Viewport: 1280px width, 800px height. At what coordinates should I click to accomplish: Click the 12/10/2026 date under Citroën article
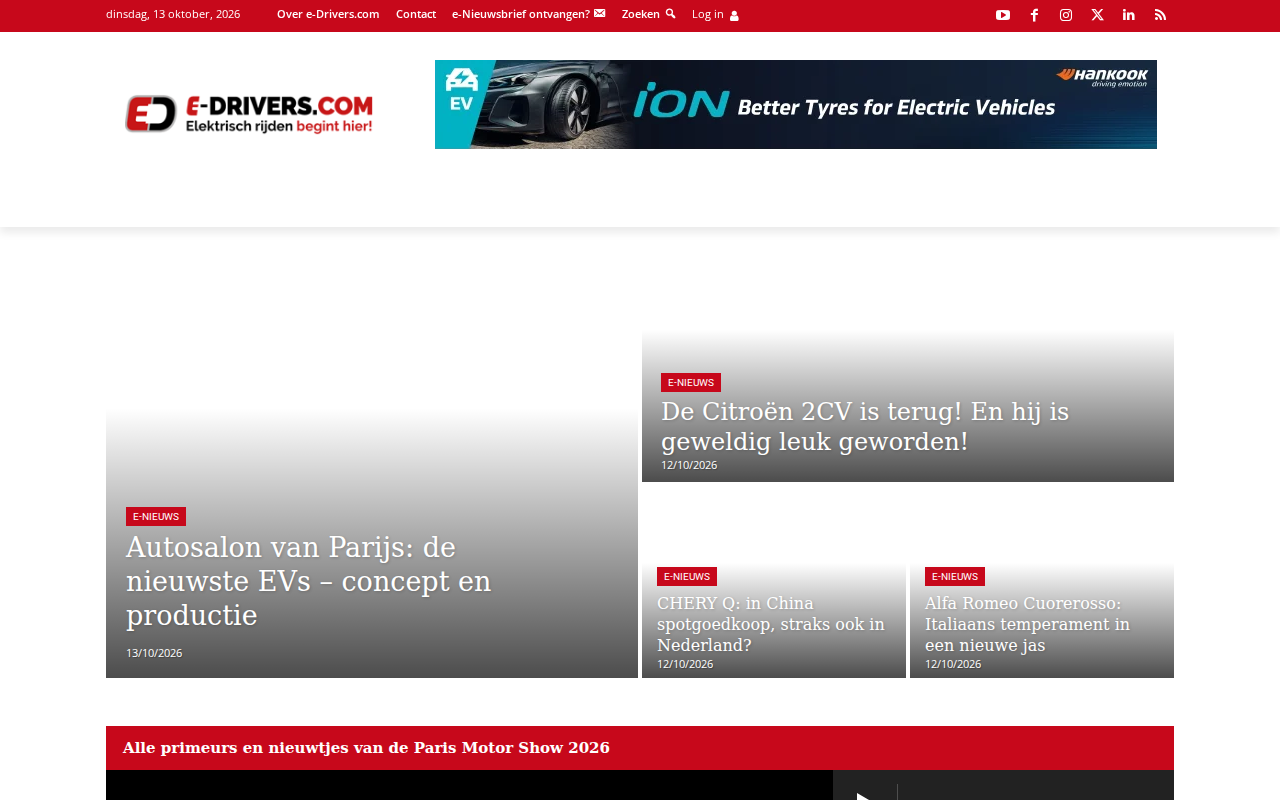(x=689, y=465)
